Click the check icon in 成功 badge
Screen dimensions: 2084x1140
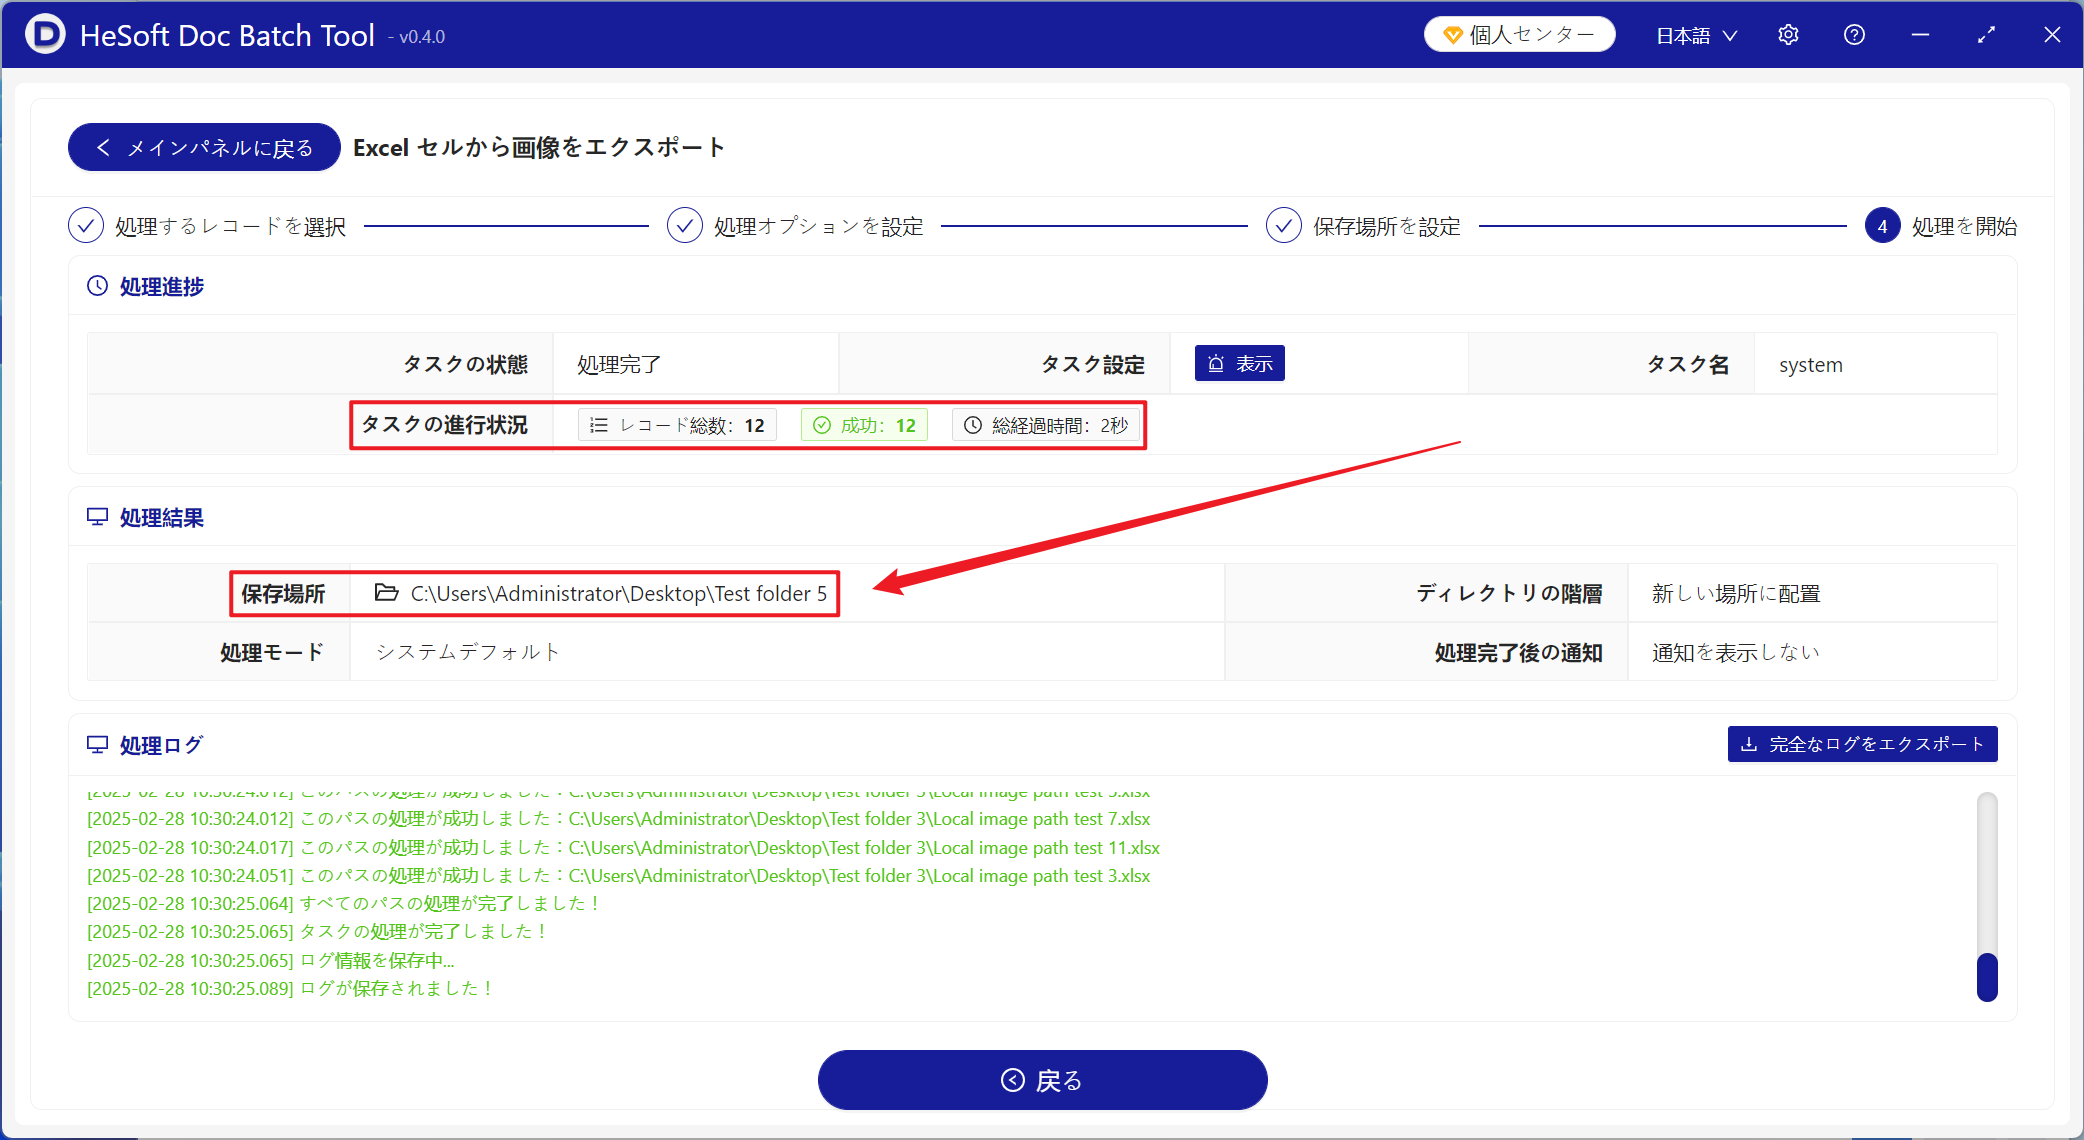coord(822,425)
